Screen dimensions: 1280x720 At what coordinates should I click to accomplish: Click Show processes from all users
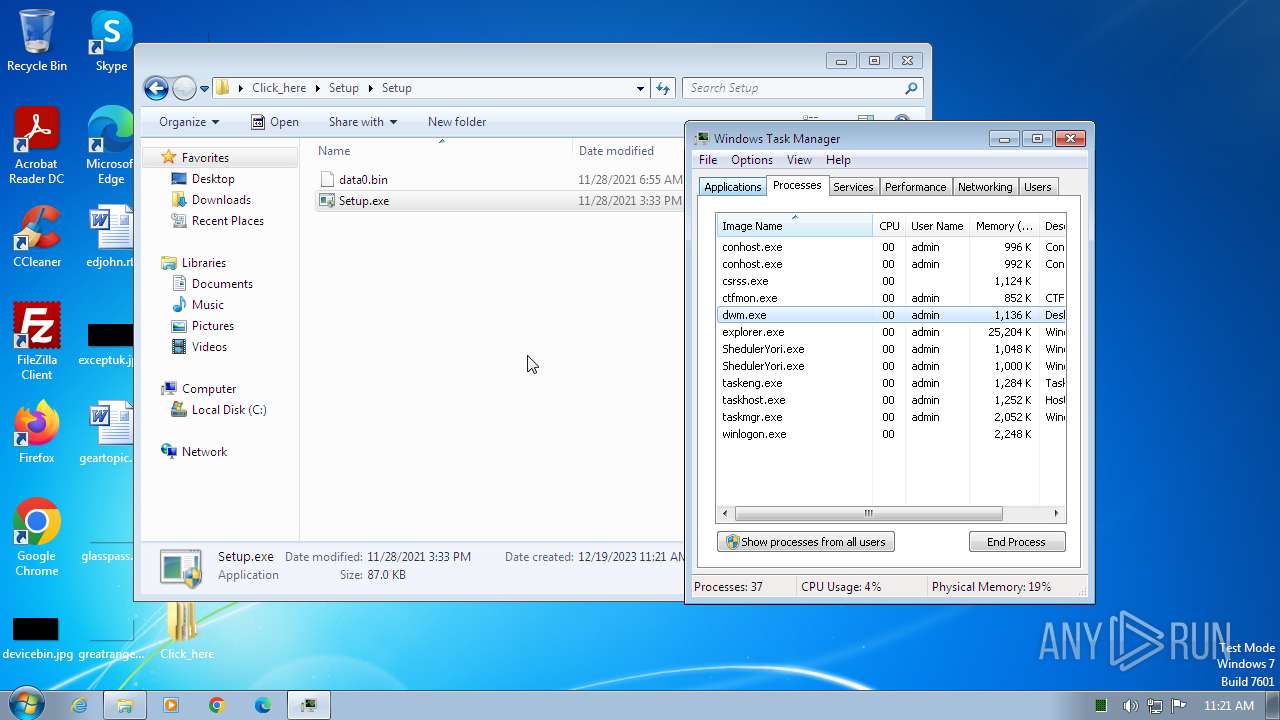coord(806,542)
